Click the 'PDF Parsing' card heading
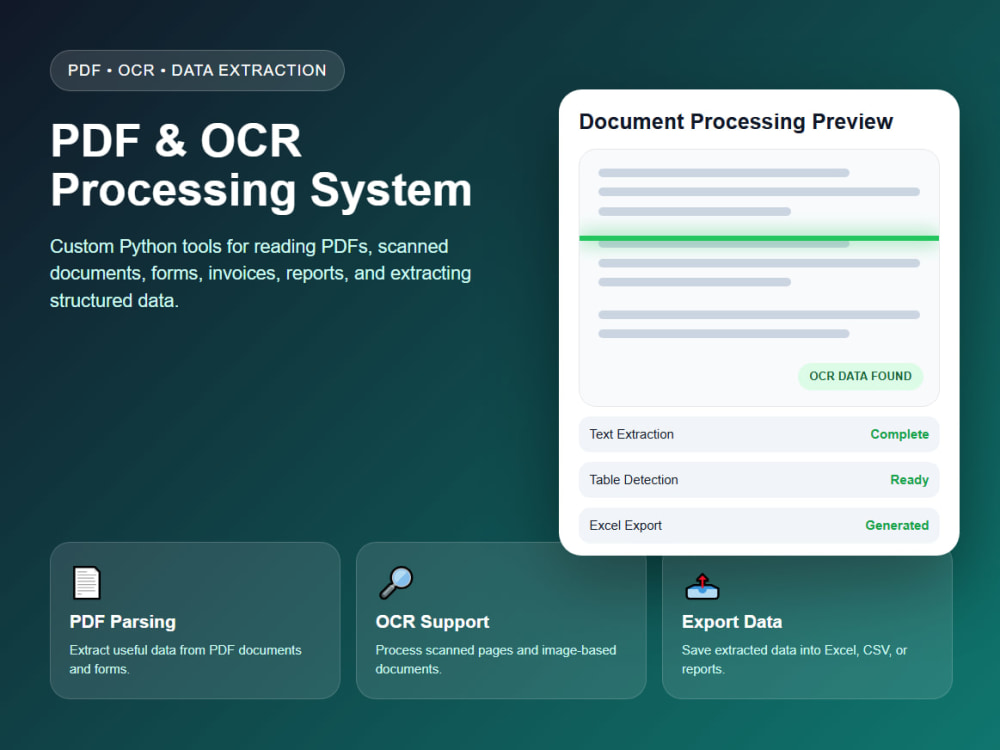Viewport: 1000px width, 750px height. click(122, 622)
